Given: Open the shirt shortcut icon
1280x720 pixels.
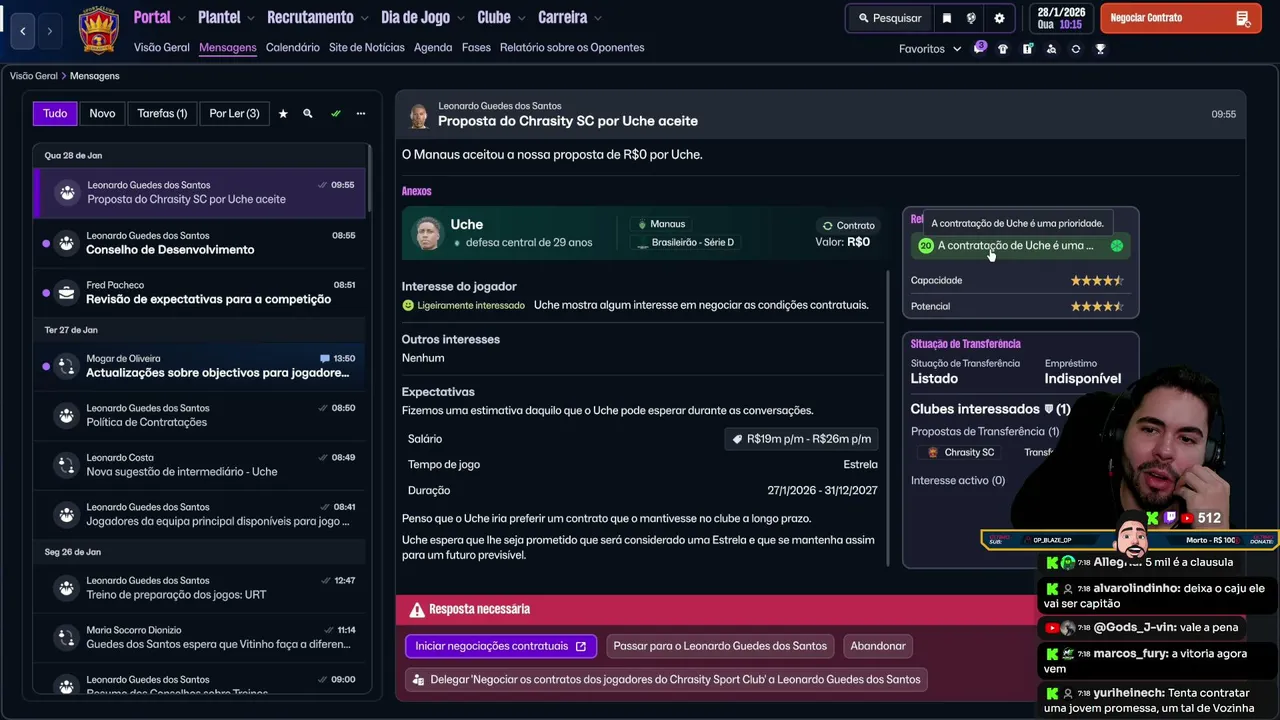Looking at the screenshot, I should point(1003,49).
